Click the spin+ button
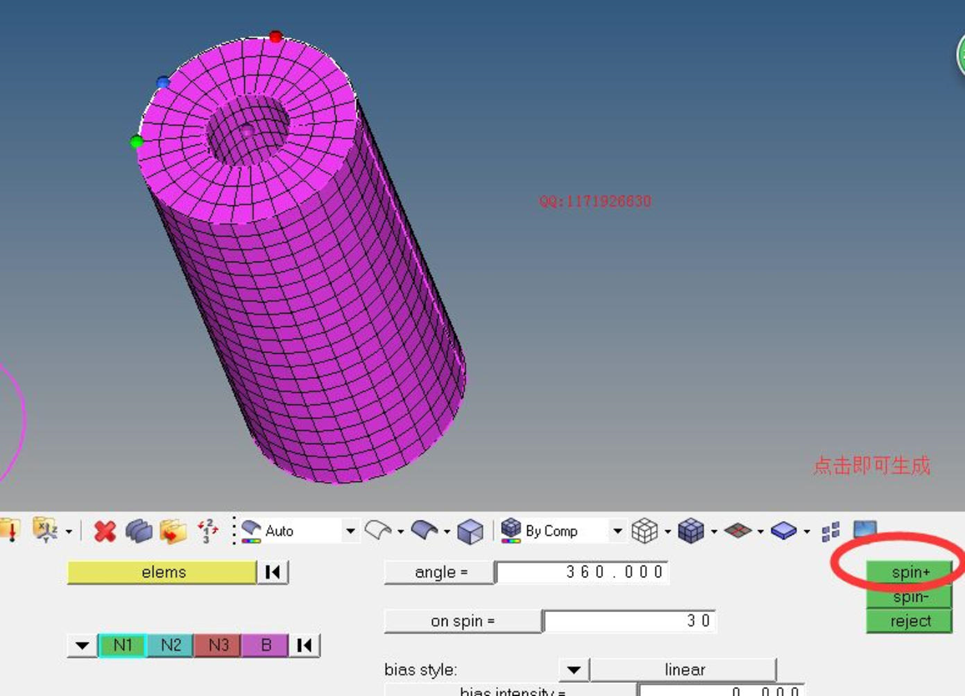 click(910, 572)
